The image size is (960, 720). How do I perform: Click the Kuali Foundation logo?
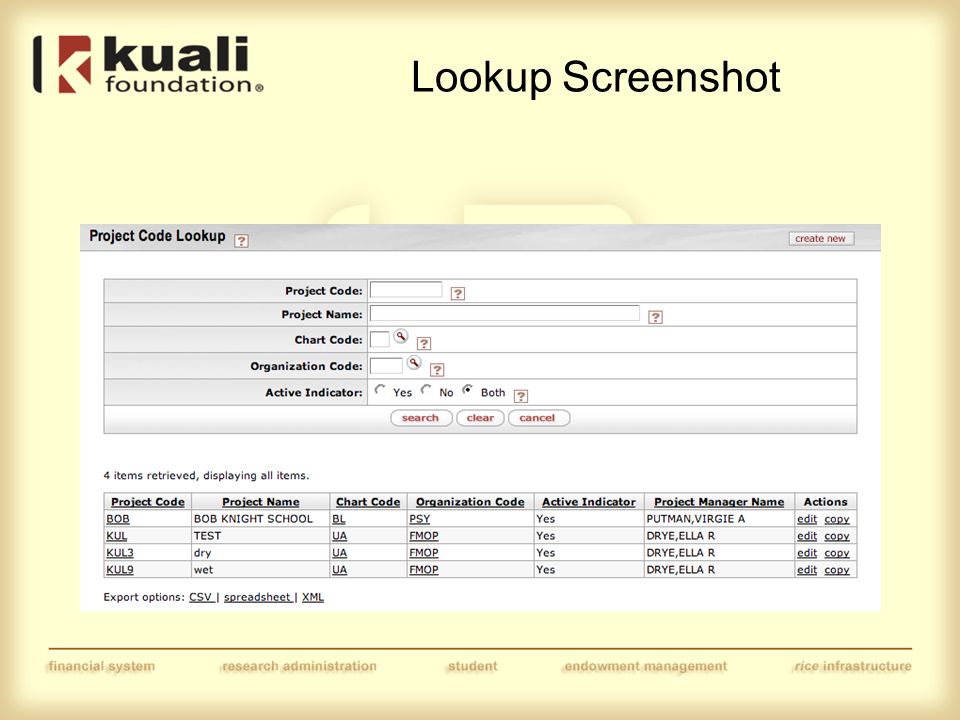[148, 64]
